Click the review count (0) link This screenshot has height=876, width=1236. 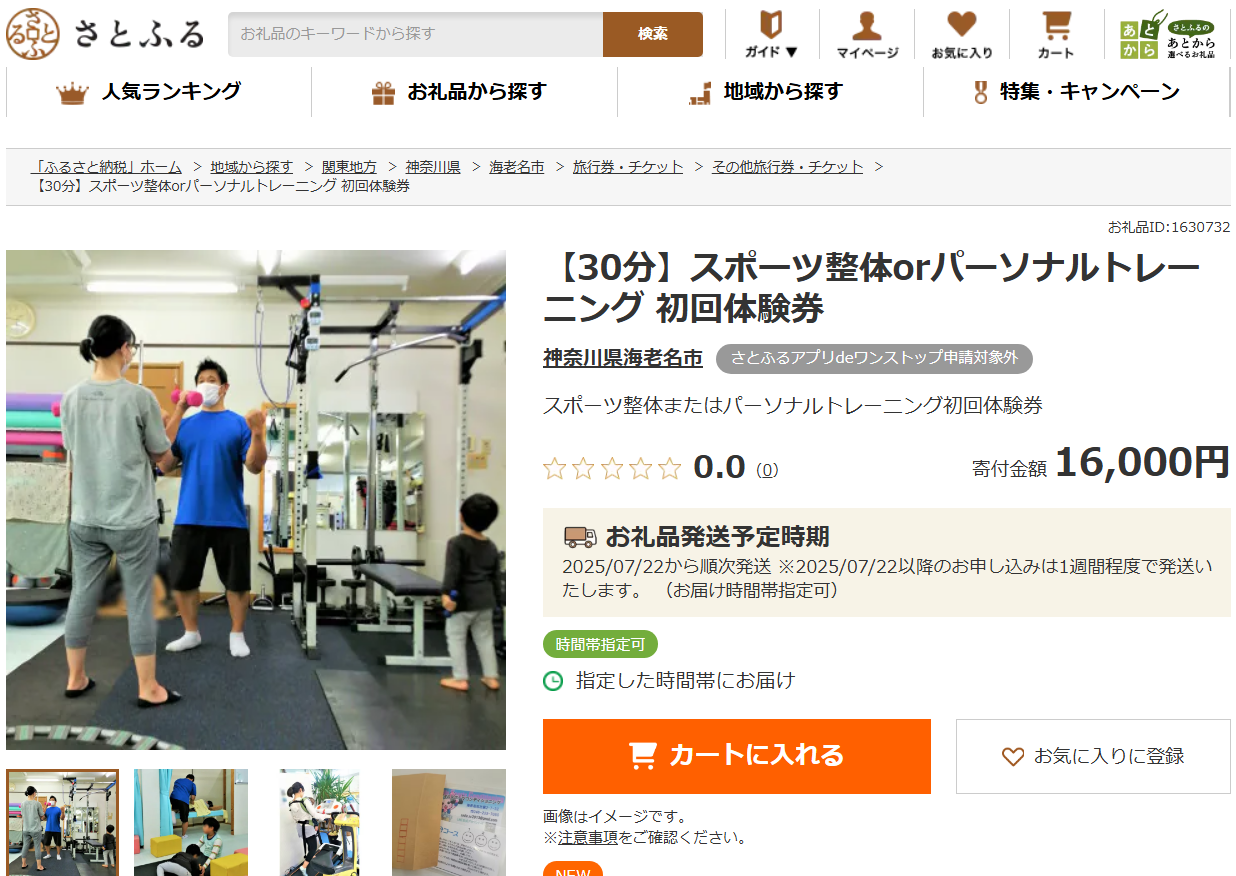767,469
